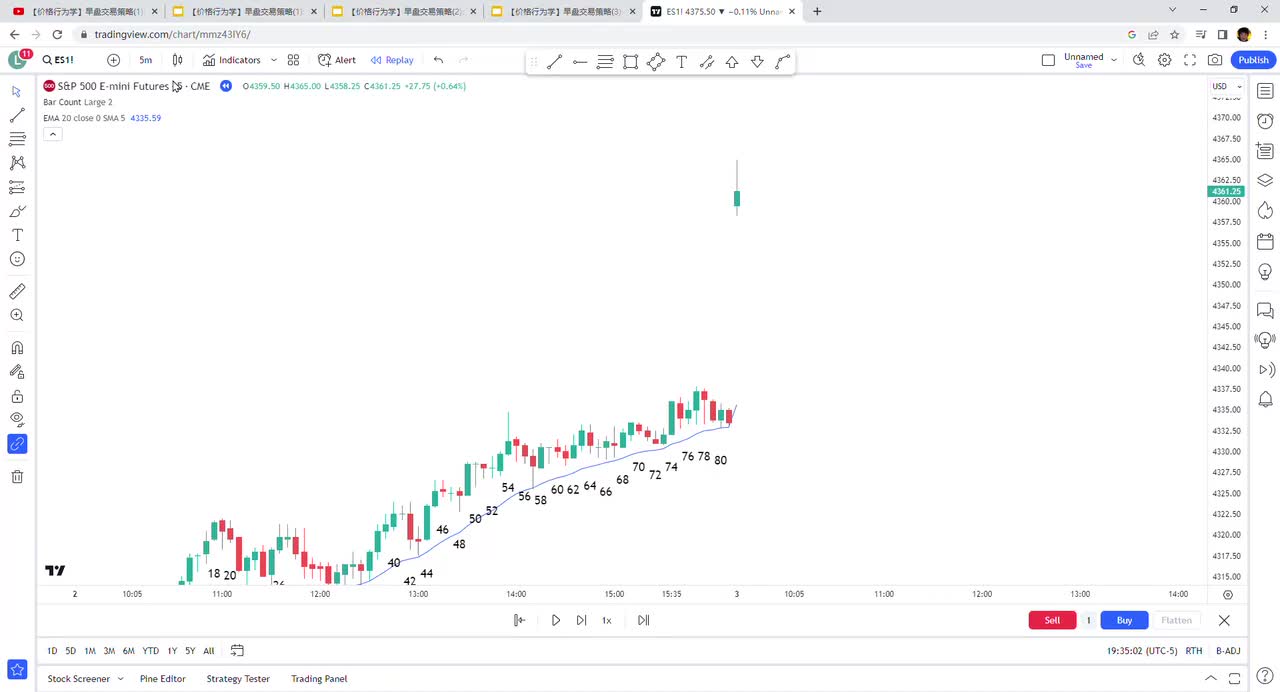1280x692 pixels.
Task: Step replay forward one bar
Action: 581,620
